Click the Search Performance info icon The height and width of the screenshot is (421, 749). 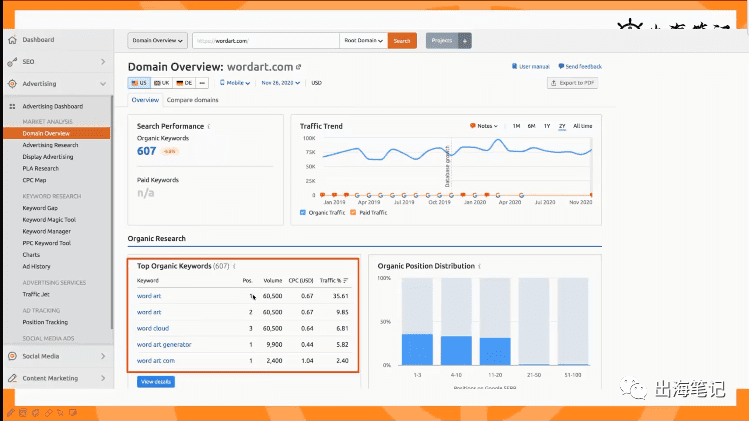pos(209,127)
